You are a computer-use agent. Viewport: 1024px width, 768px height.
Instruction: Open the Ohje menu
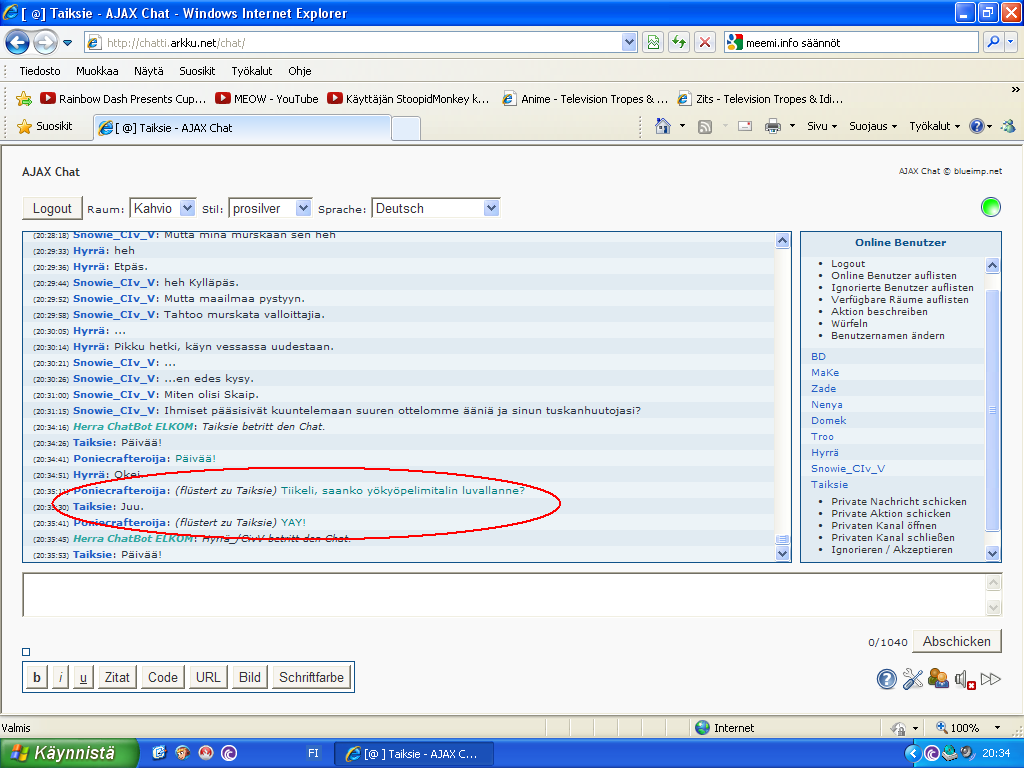pyautogui.click(x=300, y=71)
